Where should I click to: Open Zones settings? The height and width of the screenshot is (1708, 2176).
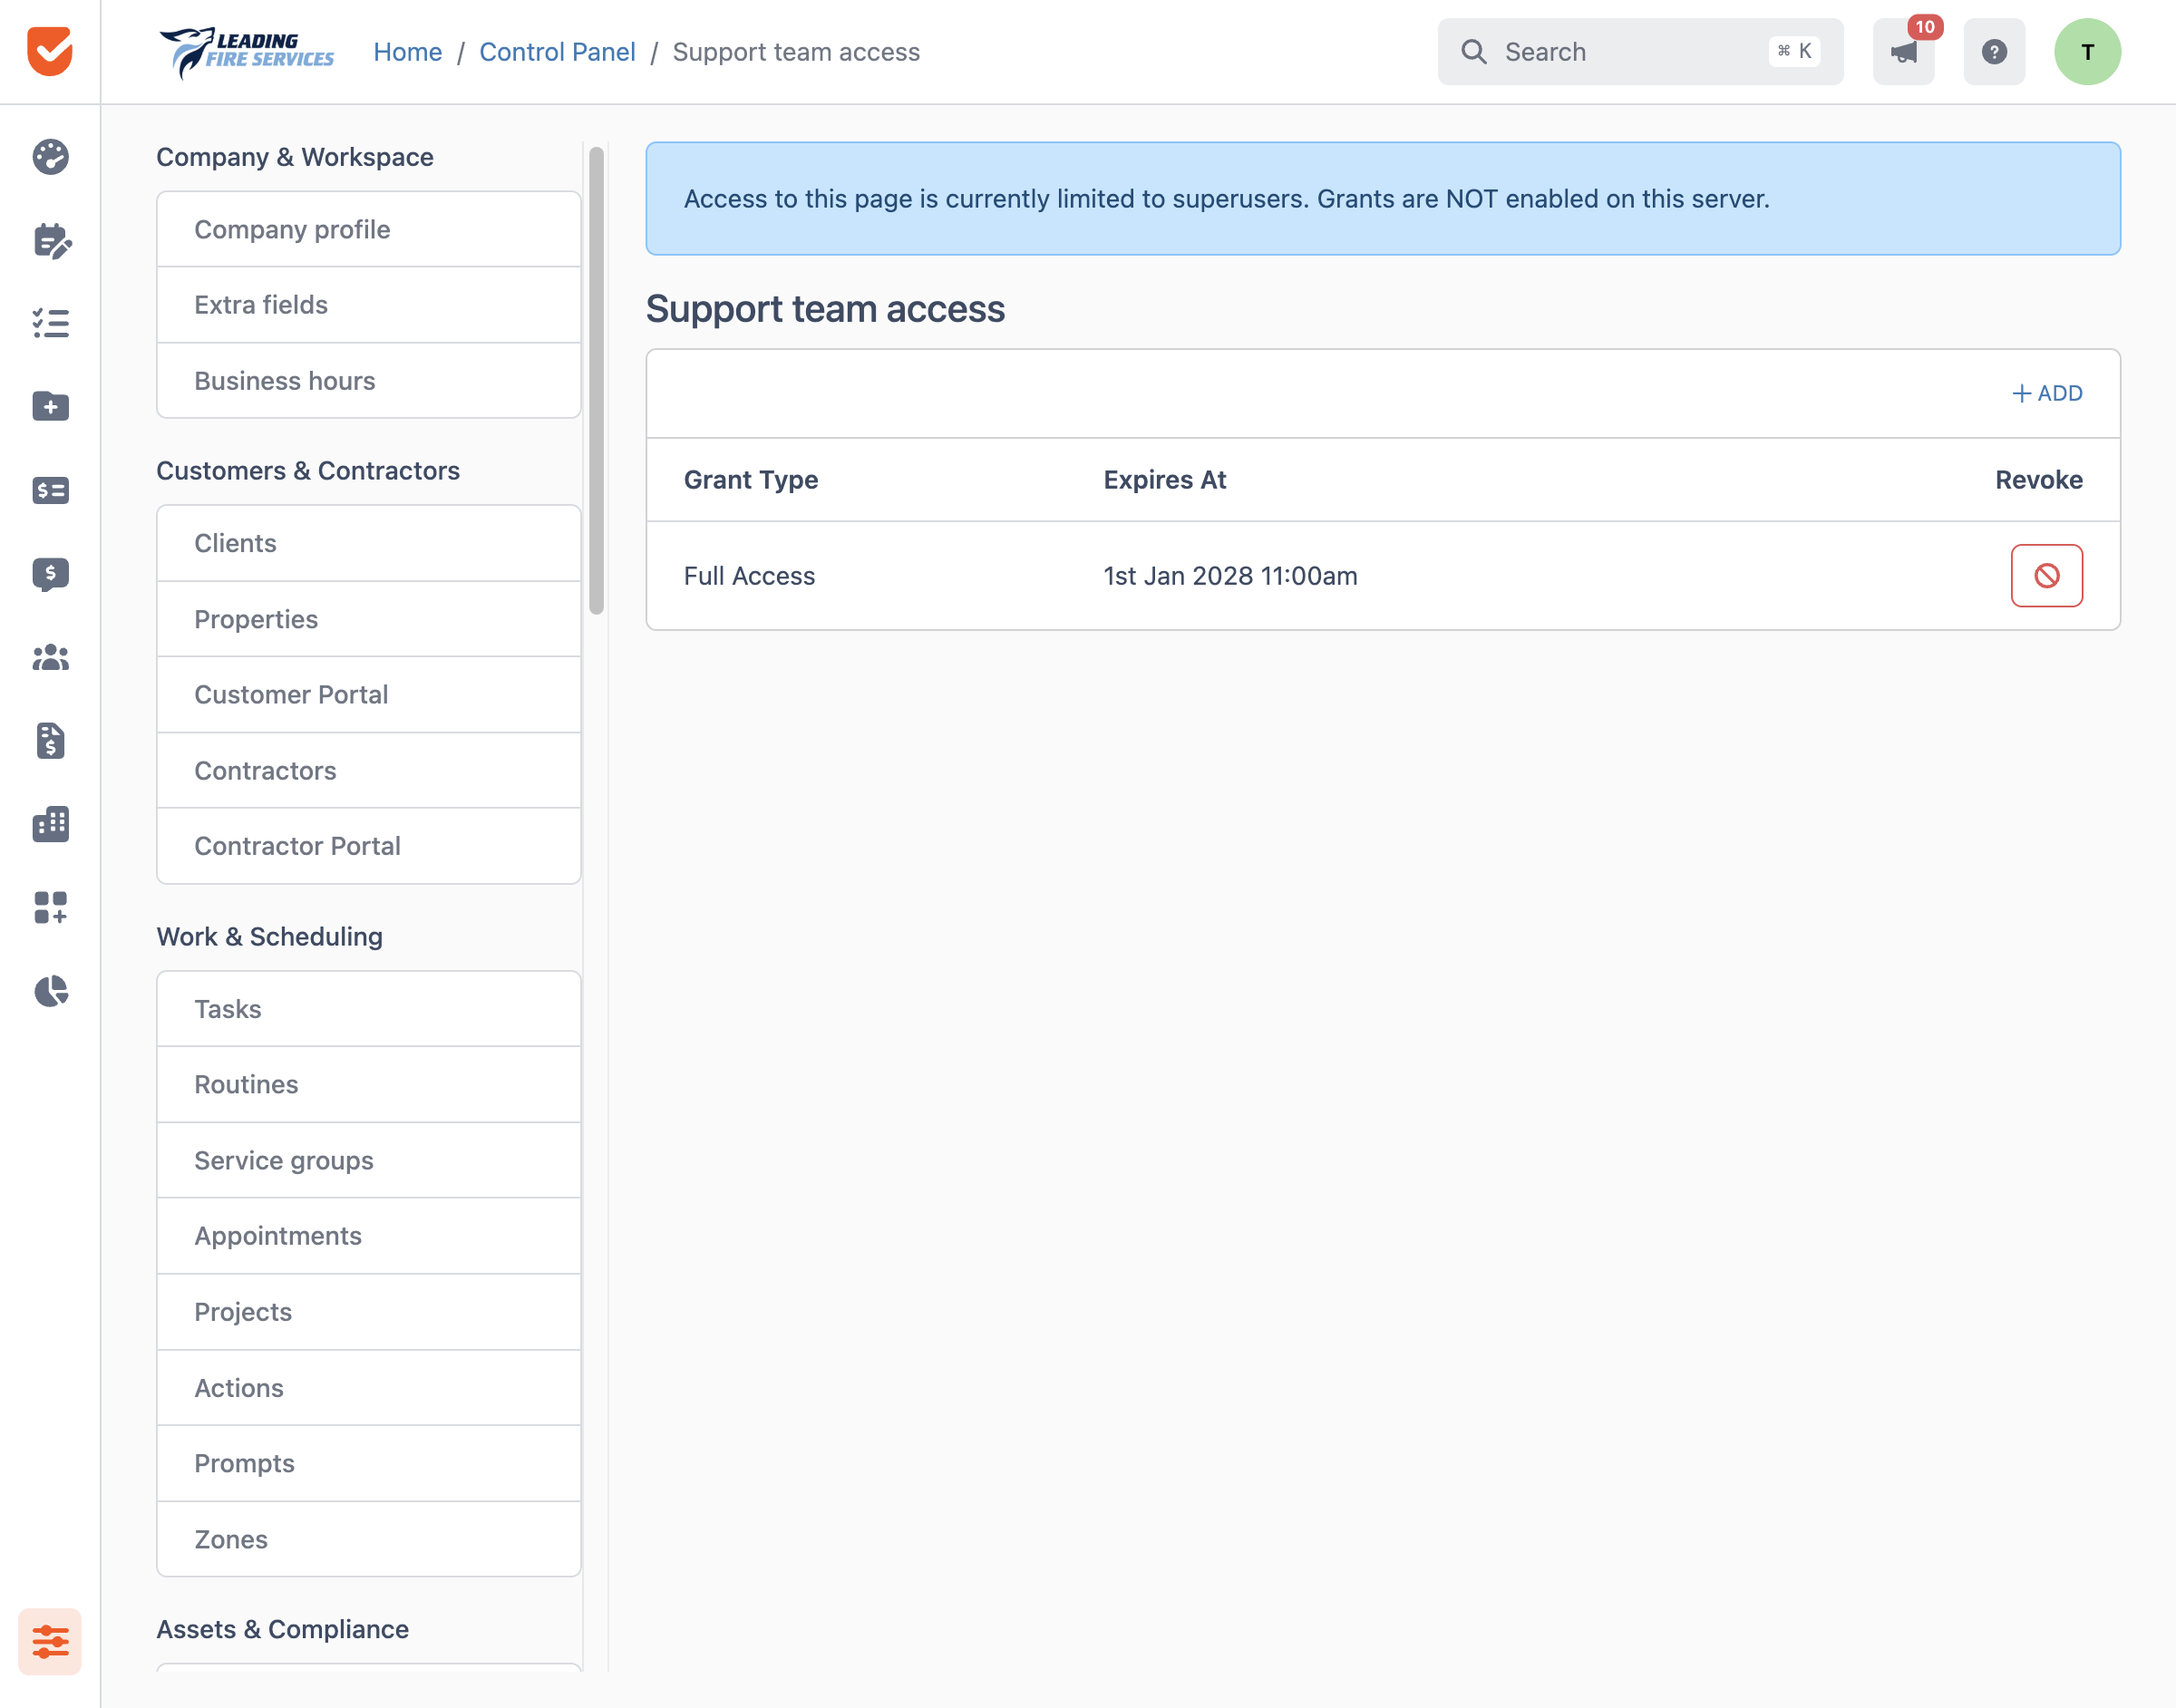coord(368,1539)
